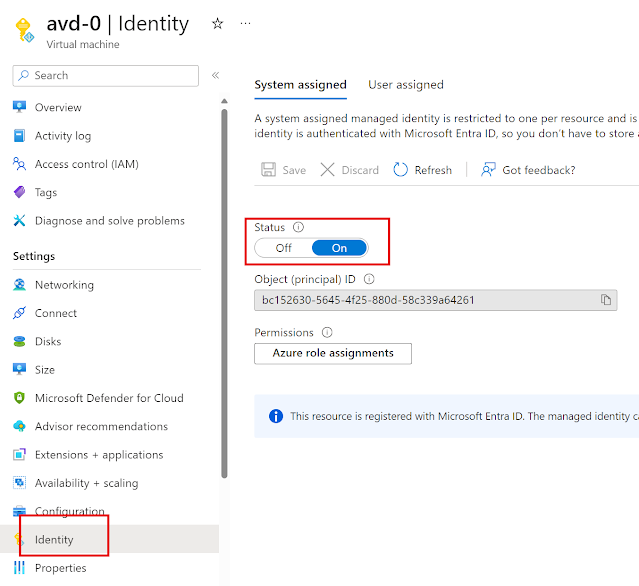Click the Defender for Cloud shield icon
Viewport: 639px width, 586px height.
pyautogui.click(x=19, y=398)
